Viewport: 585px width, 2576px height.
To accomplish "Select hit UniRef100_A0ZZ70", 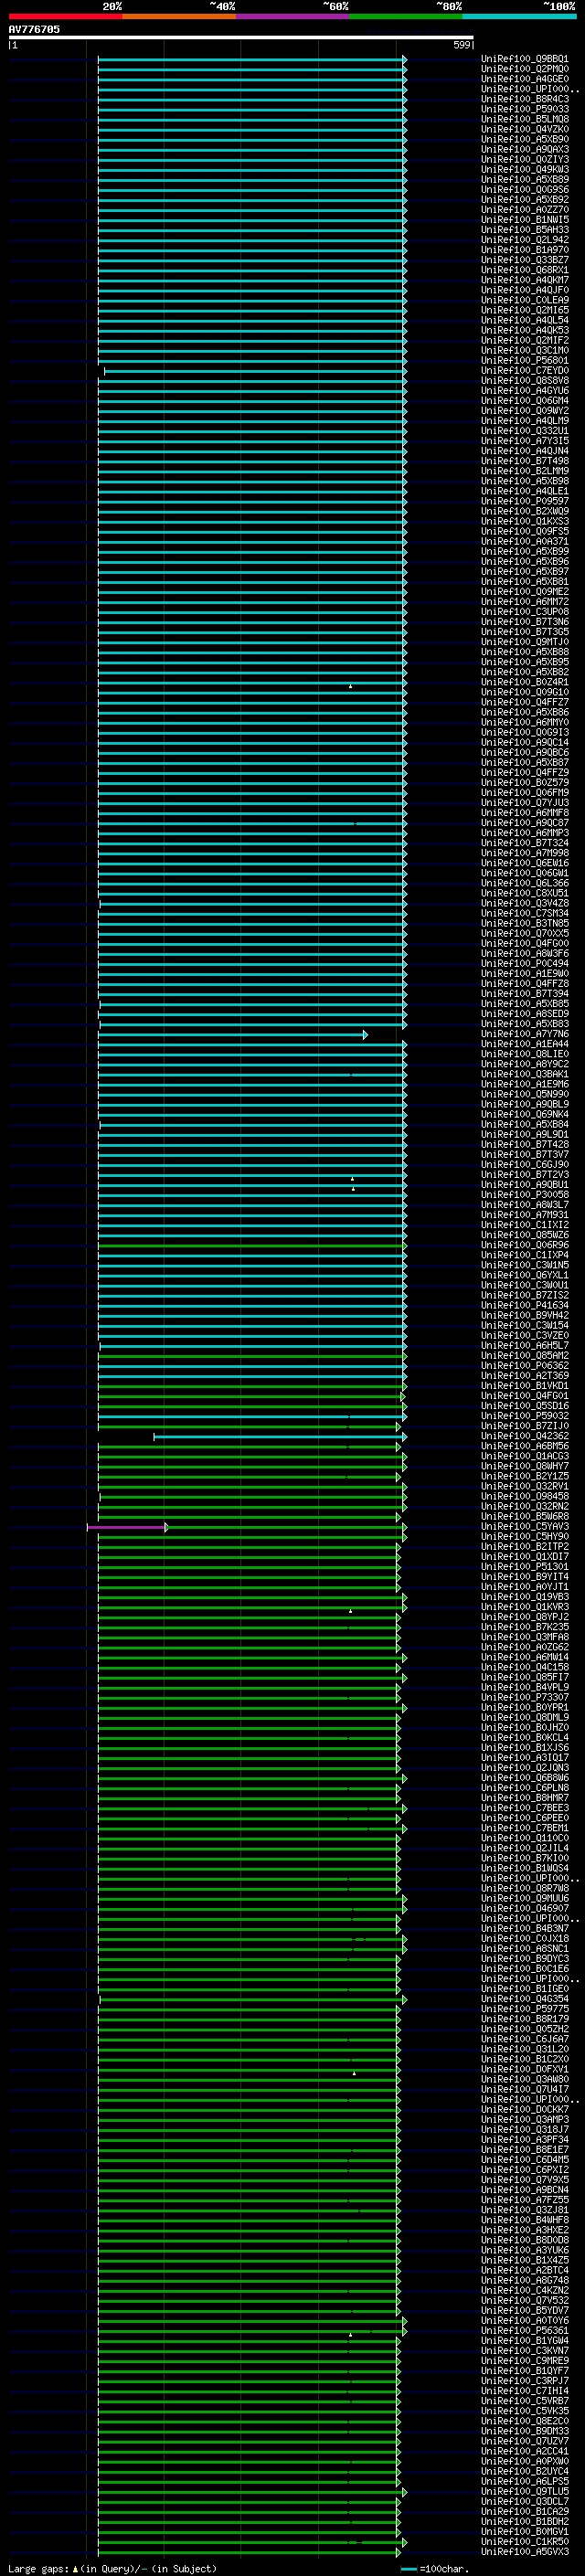I will pyautogui.click(x=525, y=210).
